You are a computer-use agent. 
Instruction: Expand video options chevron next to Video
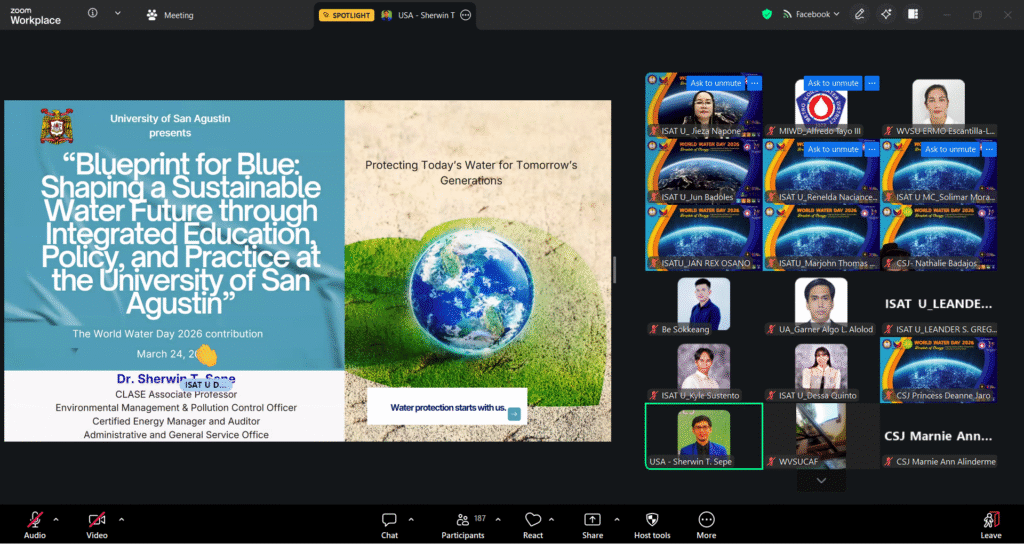point(121,519)
